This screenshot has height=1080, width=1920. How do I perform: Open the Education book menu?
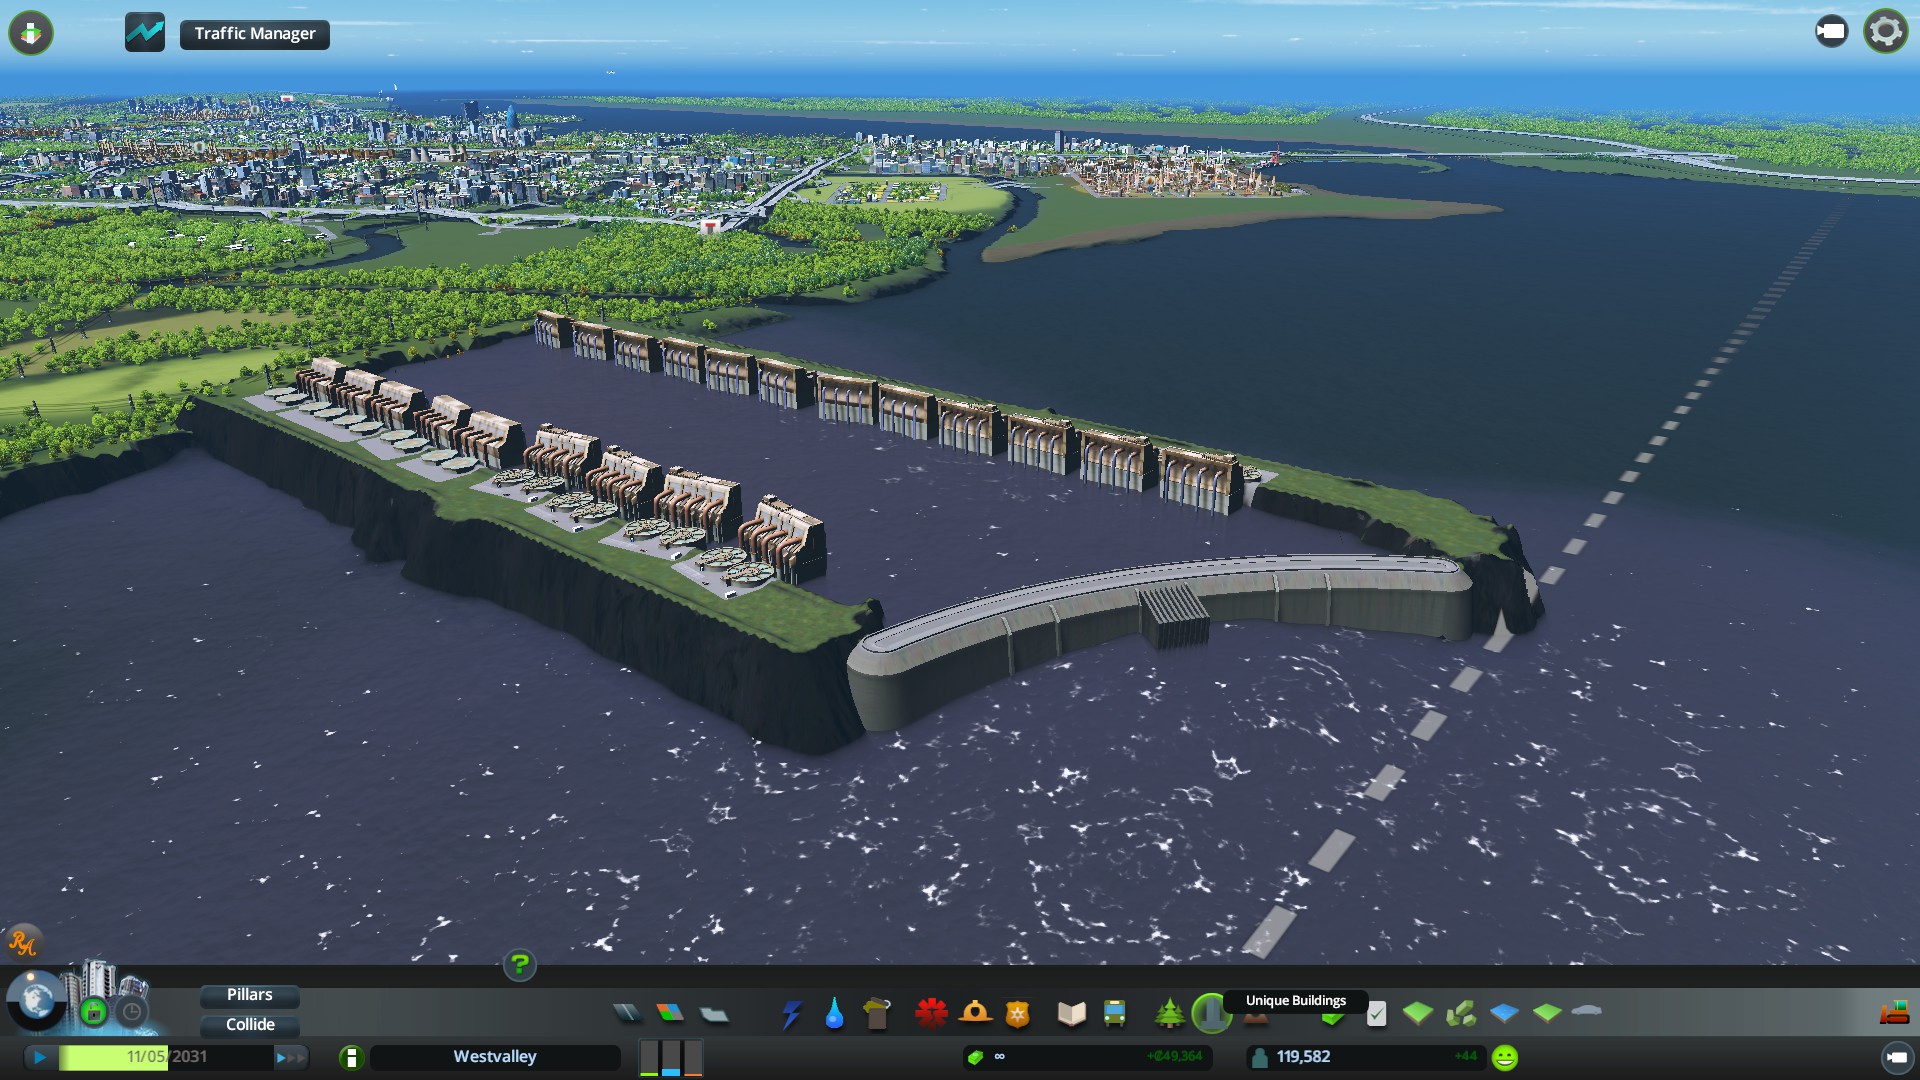1071,1014
